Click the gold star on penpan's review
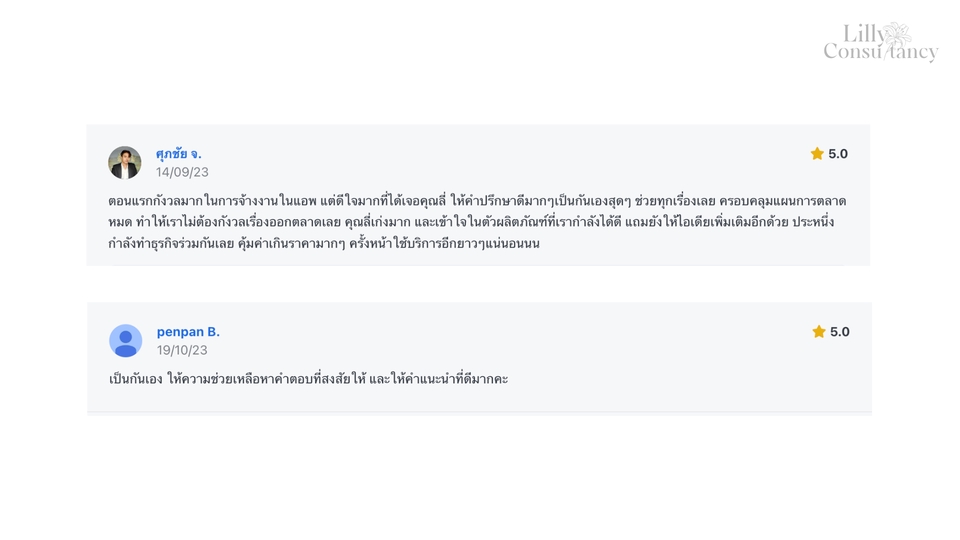The image size is (960, 540). (x=819, y=332)
